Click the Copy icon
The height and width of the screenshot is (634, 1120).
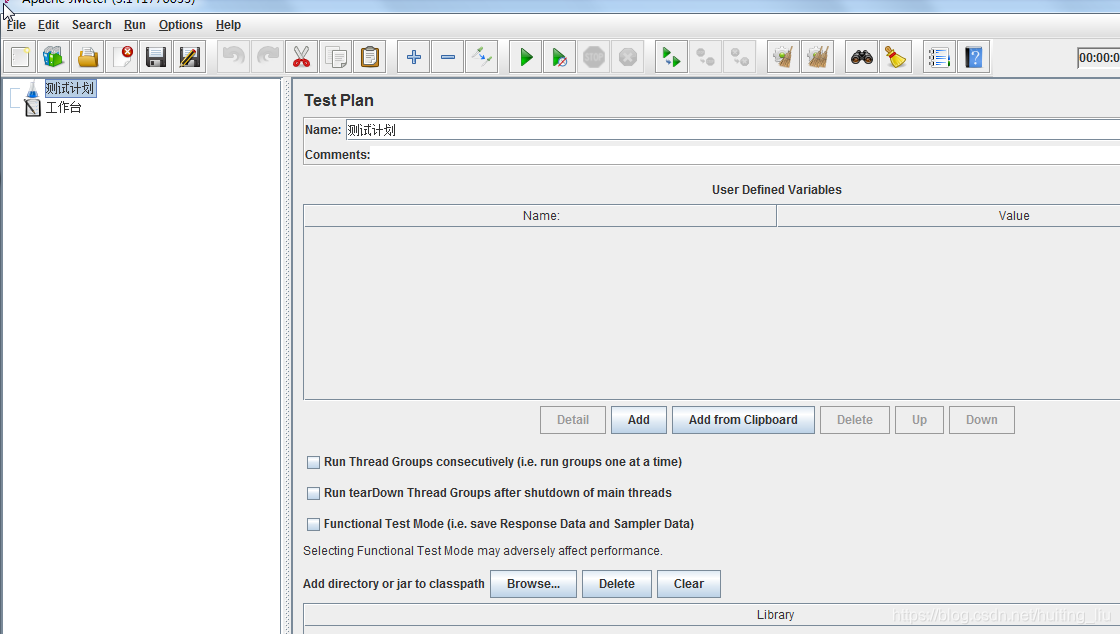click(x=336, y=57)
